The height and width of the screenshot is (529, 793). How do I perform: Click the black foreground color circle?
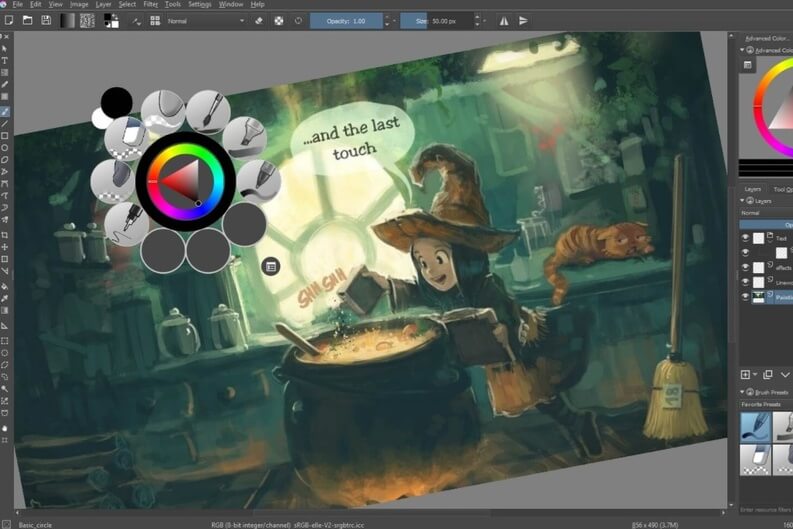pos(116,103)
